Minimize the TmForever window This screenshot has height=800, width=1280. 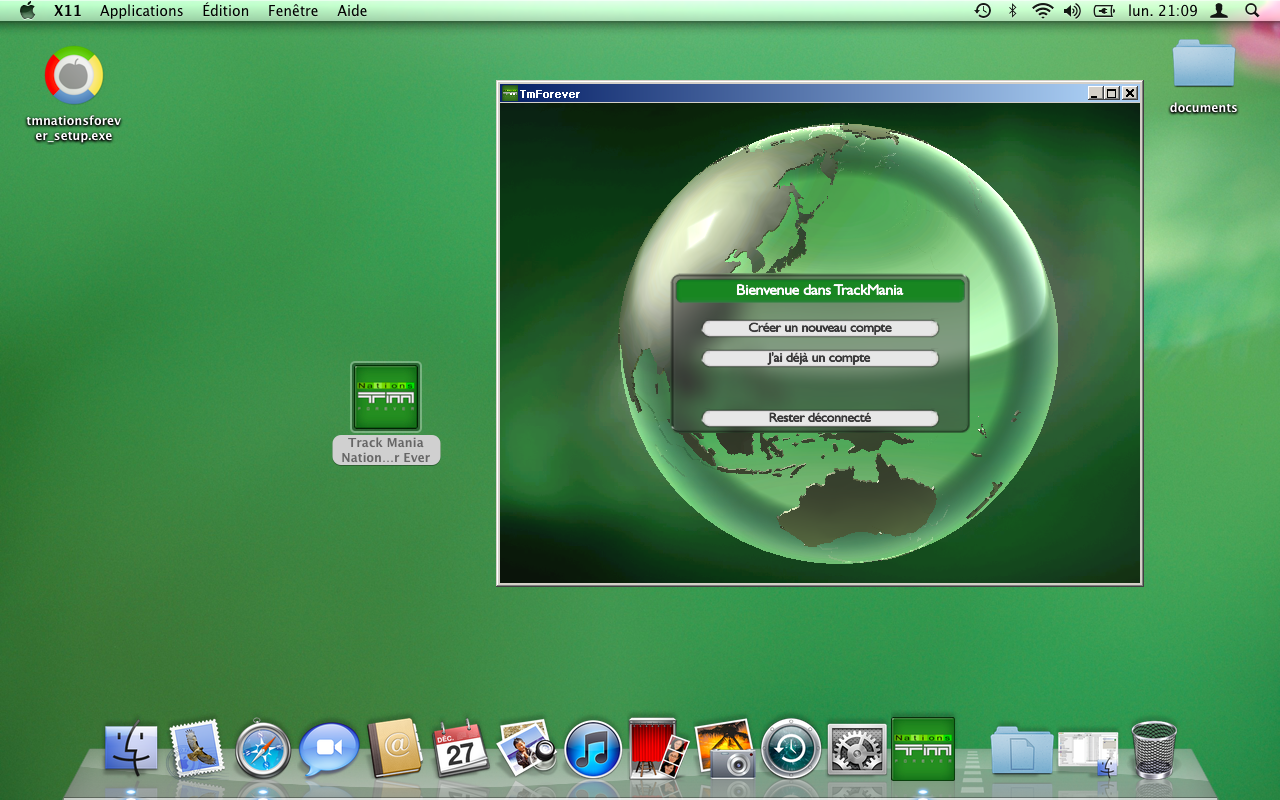[x=1095, y=93]
